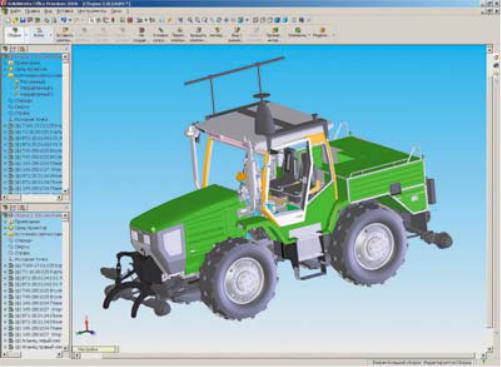This screenshot has width=501, height=367.
Task: Click the Сборка (Assembly) CommandManager button
Action: click(x=14, y=33)
